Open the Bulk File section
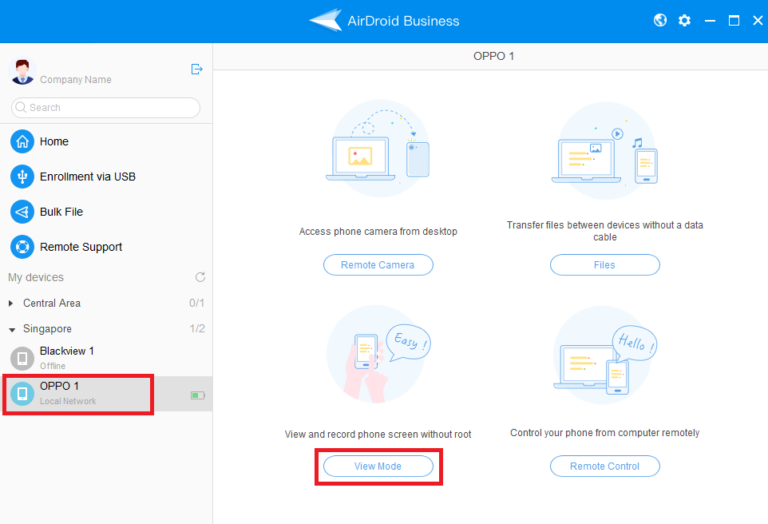Image resolution: width=768 pixels, height=524 pixels. click(106, 212)
